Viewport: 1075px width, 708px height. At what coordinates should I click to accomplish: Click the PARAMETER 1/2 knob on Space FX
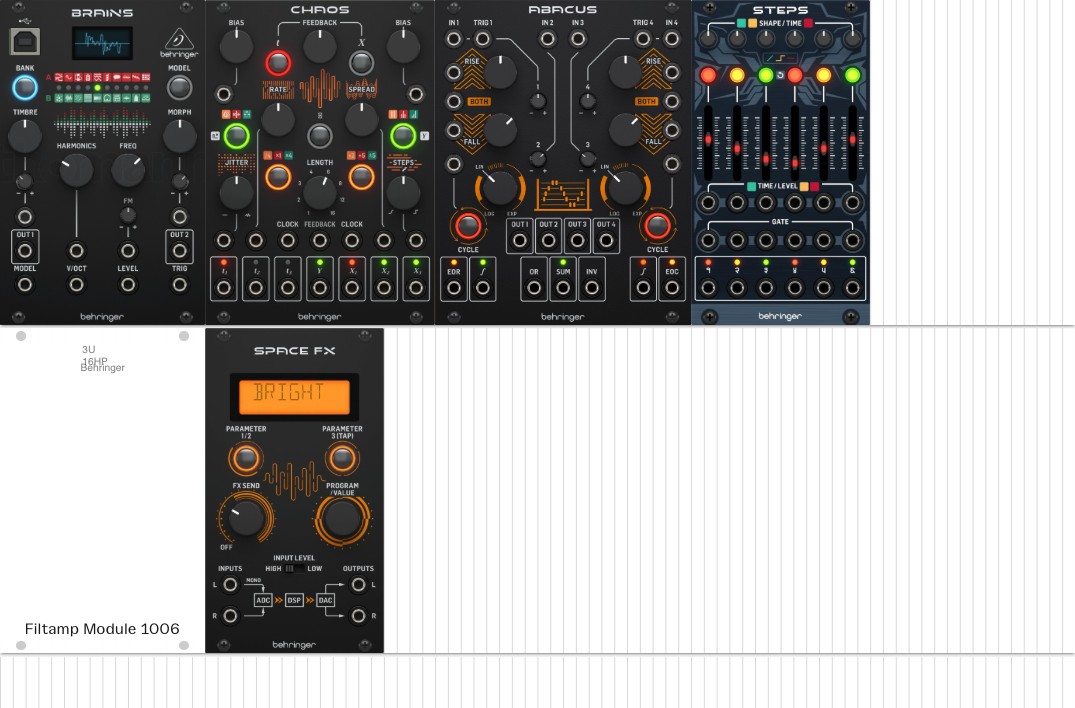pos(245,459)
